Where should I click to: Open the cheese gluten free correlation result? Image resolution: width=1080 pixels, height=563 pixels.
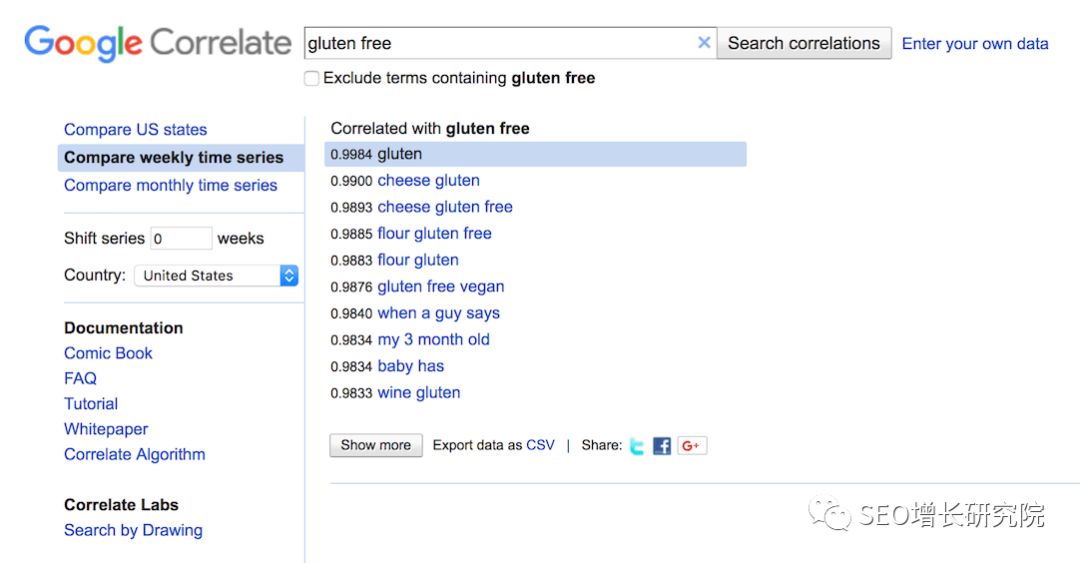(444, 207)
